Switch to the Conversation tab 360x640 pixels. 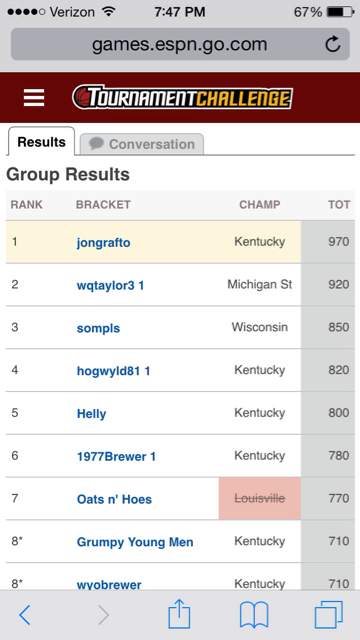tap(142, 144)
